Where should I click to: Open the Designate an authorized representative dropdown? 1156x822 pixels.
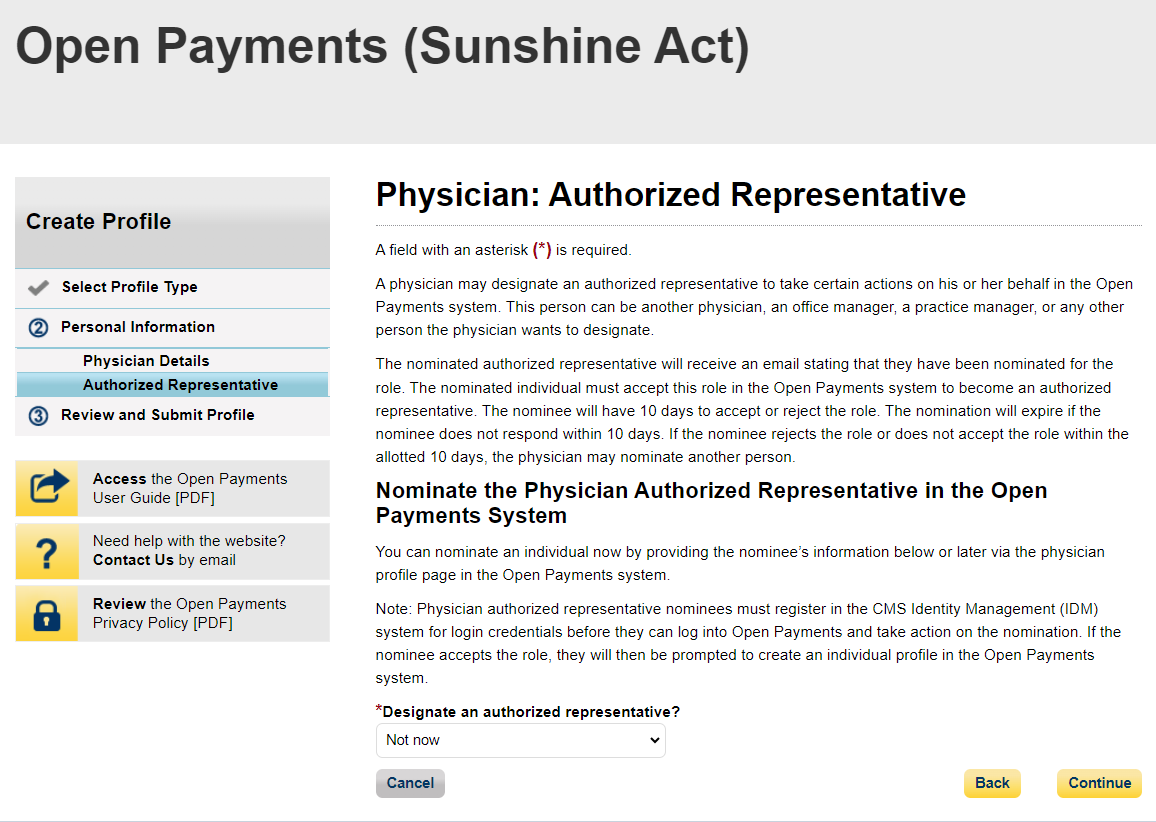tap(520, 741)
